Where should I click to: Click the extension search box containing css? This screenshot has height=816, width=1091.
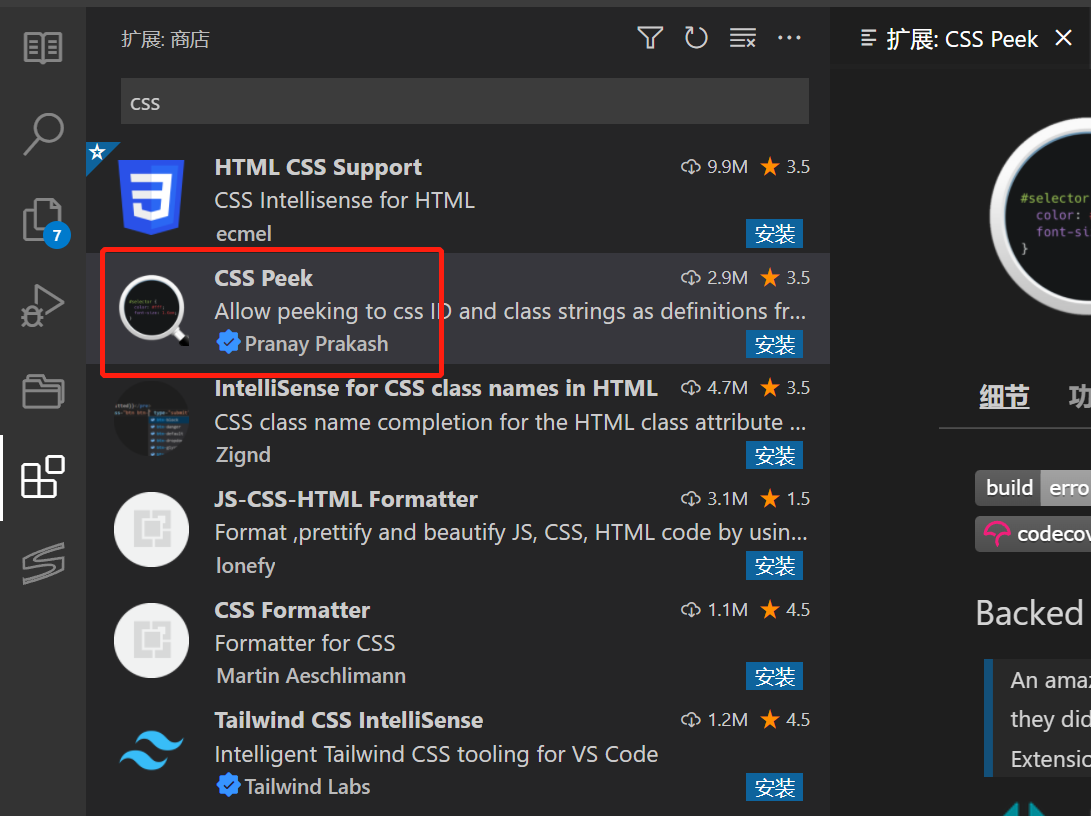[x=464, y=103]
